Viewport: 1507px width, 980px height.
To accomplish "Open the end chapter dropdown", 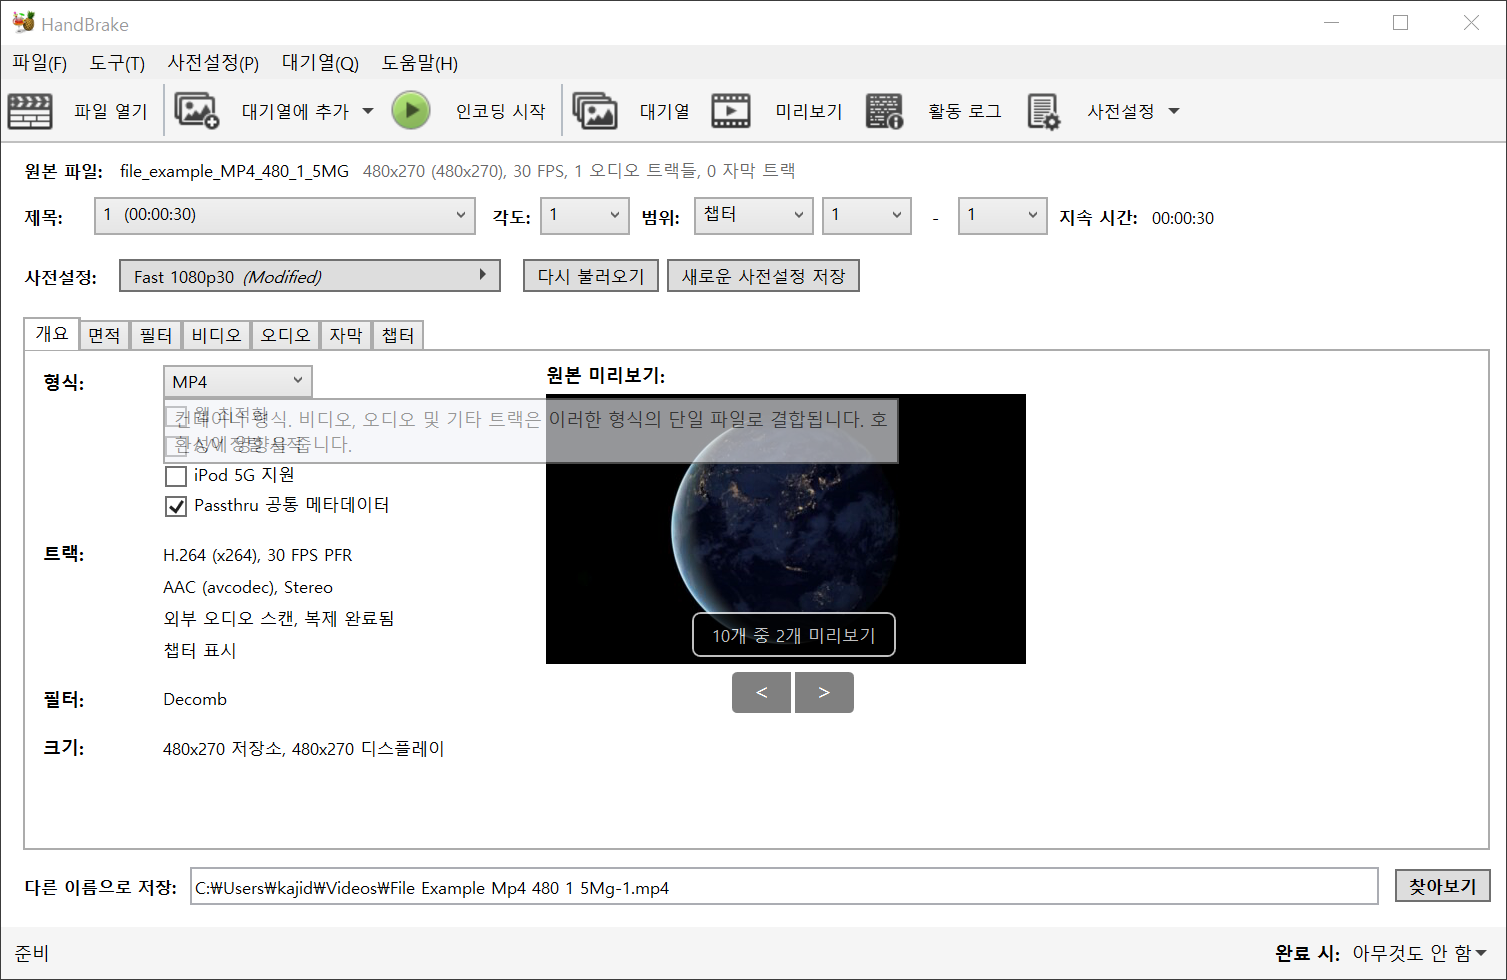I will [x=1003, y=216].
